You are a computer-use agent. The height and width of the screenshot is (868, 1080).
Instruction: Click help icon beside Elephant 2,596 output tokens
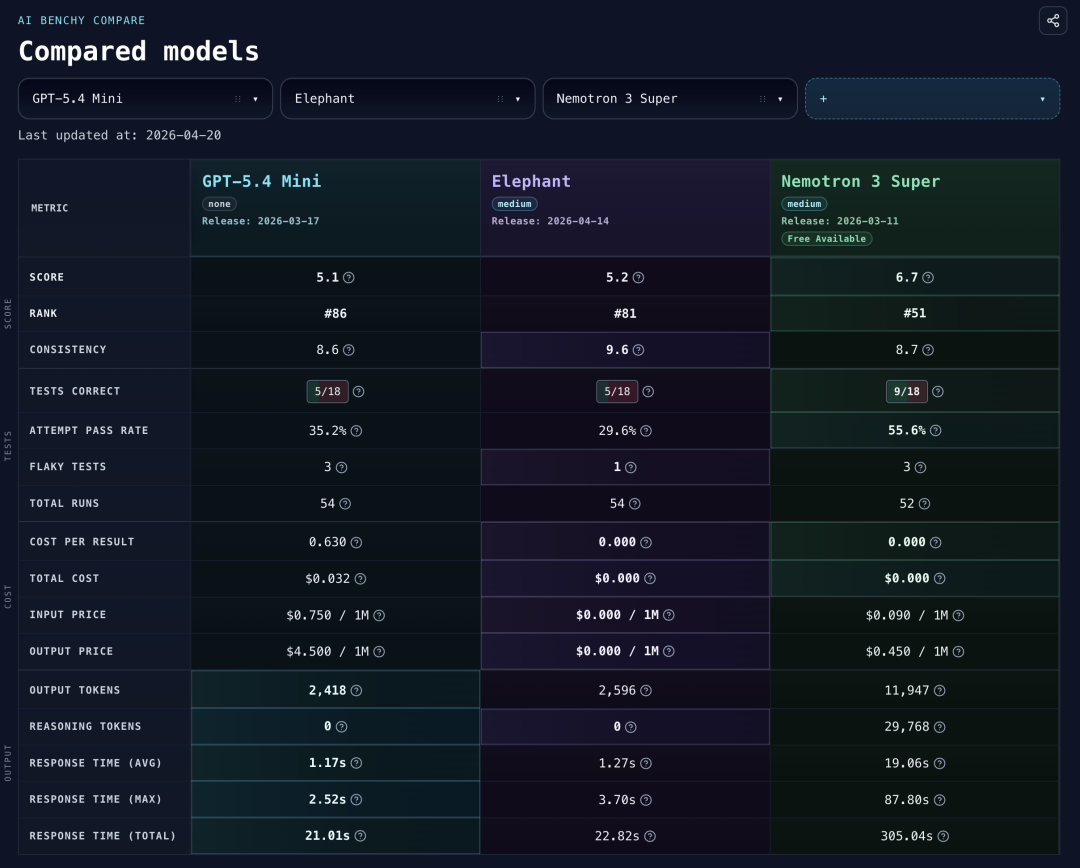click(x=646, y=690)
